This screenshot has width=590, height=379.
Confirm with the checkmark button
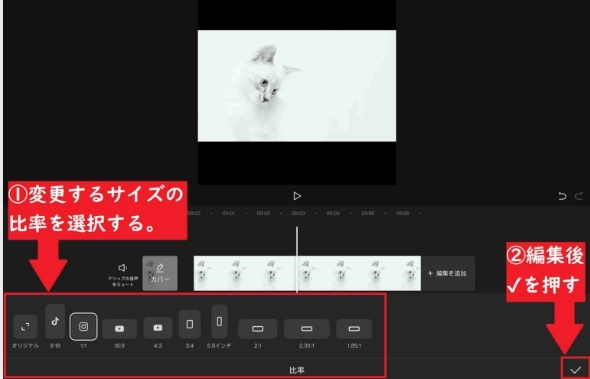[x=575, y=370]
